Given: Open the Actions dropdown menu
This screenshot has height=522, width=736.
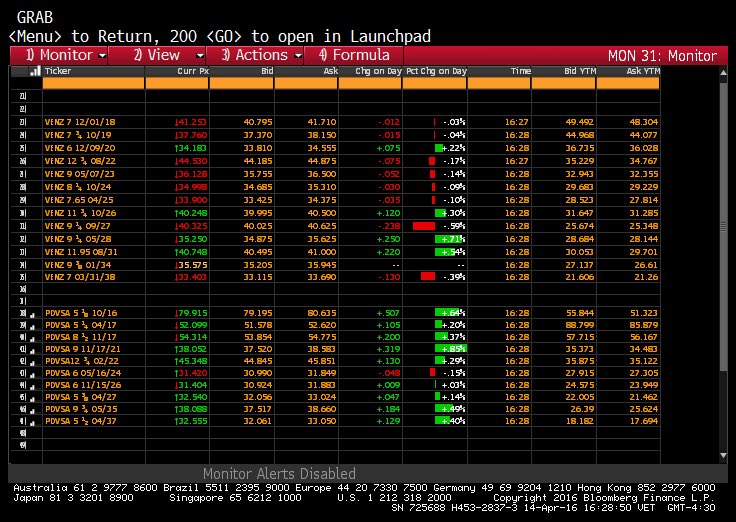Looking at the screenshot, I should click(x=262, y=55).
